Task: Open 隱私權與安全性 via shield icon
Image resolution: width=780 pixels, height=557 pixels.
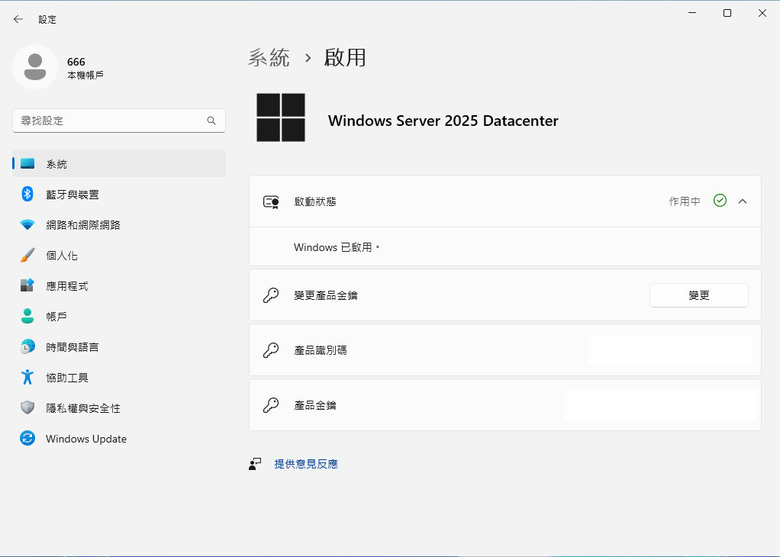Action: pos(27,408)
